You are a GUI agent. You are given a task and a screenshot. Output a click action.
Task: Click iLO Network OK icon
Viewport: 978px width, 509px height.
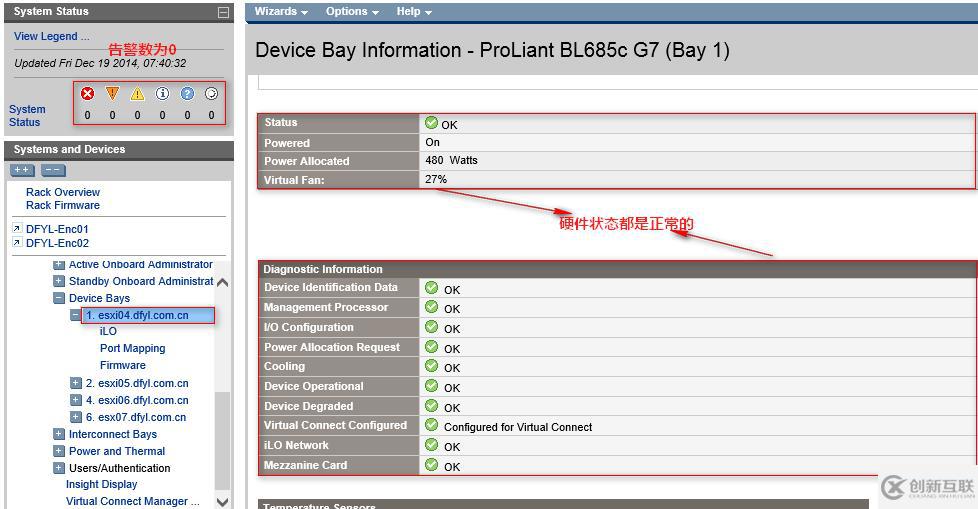[x=432, y=445]
